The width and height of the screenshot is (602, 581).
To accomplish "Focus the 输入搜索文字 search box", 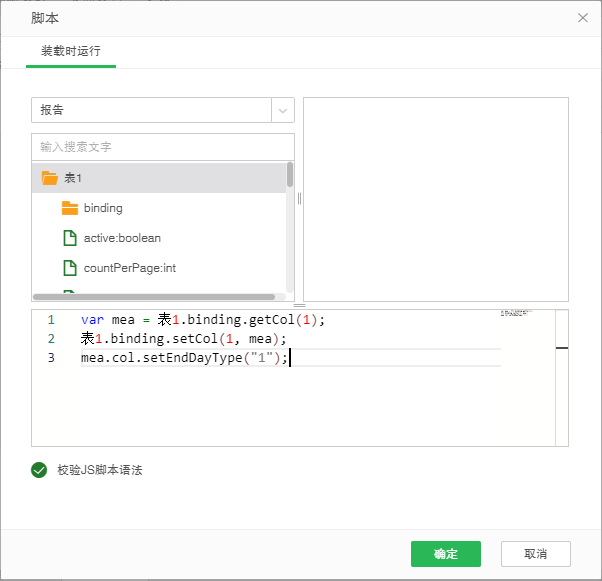I will pos(160,147).
